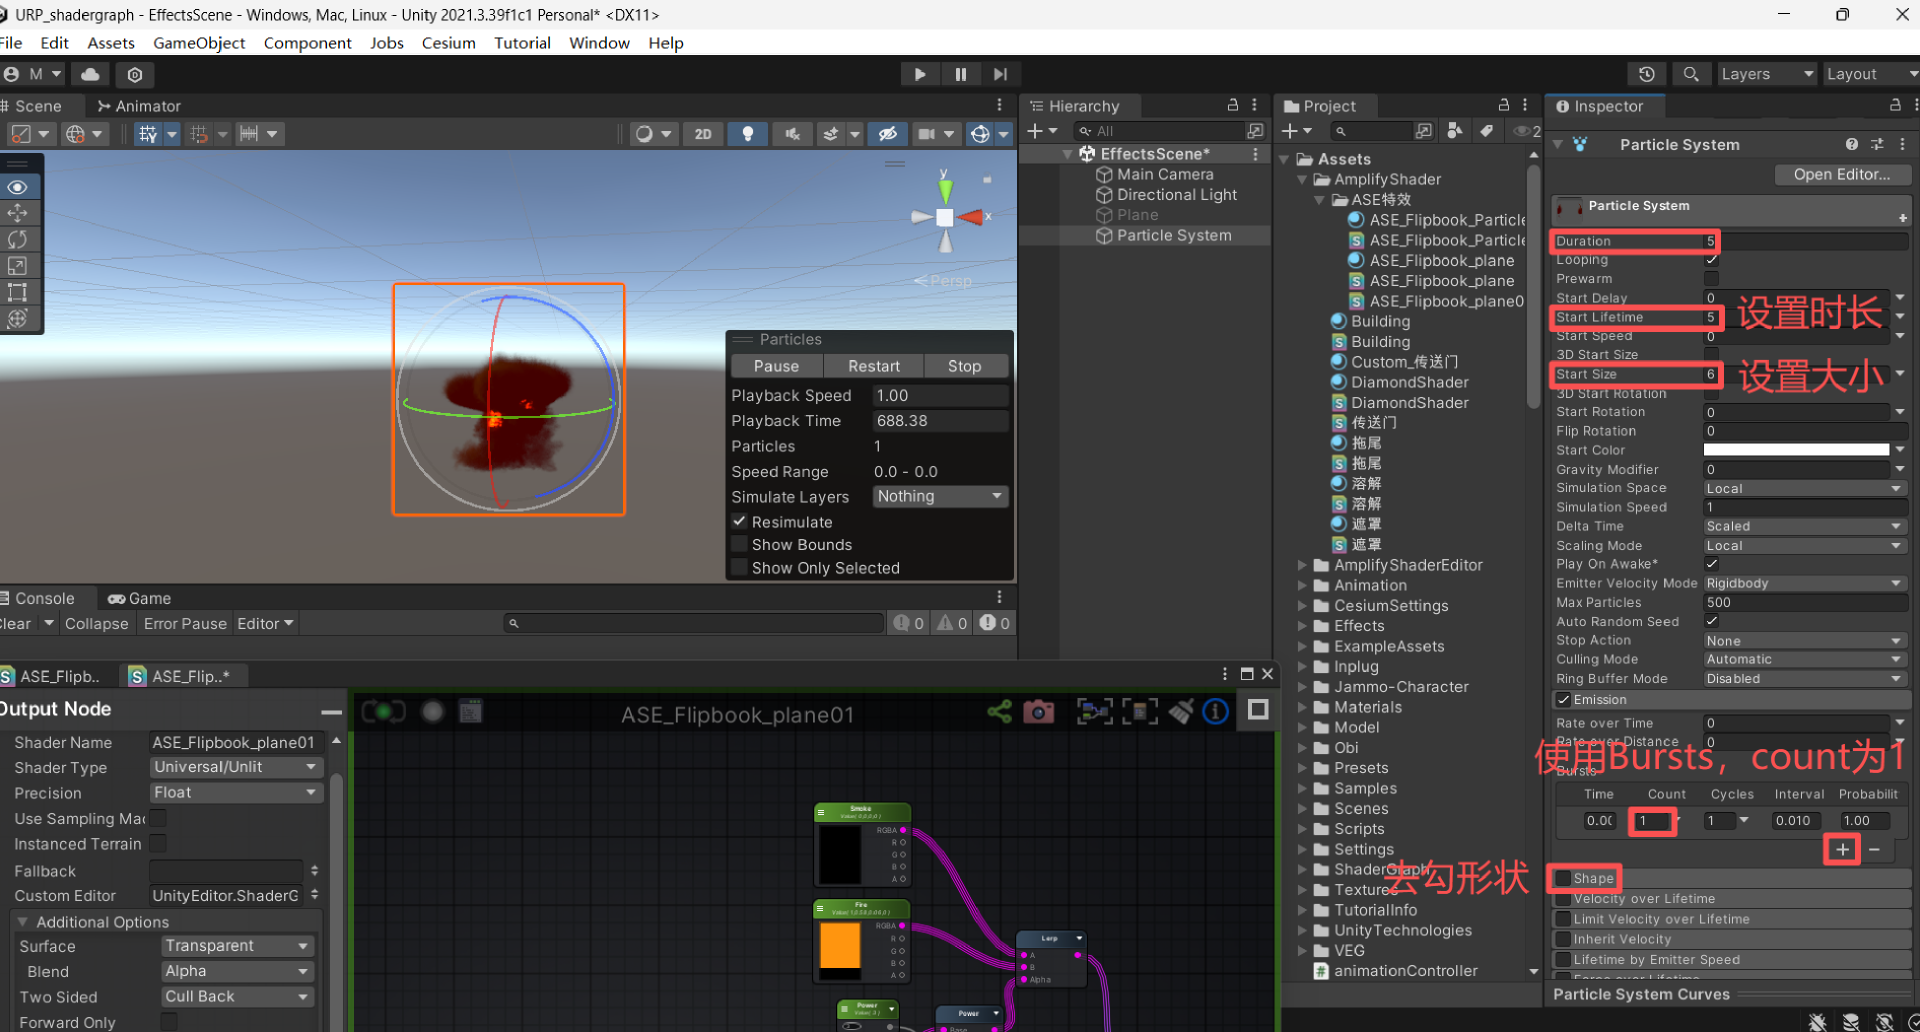The image size is (1920, 1032).
Task: Select the Scale tool in Scene toolbar
Action: (x=17, y=265)
